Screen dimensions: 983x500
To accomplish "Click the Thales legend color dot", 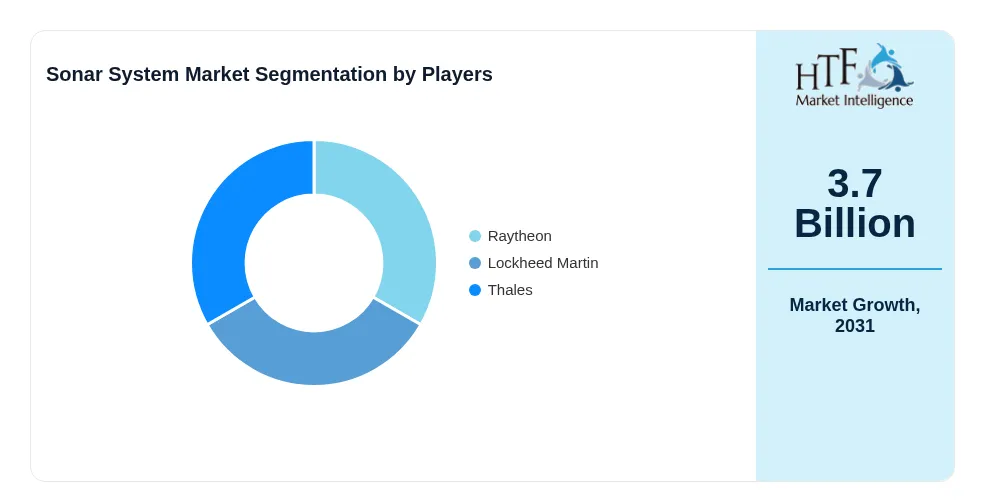I will (475, 290).
